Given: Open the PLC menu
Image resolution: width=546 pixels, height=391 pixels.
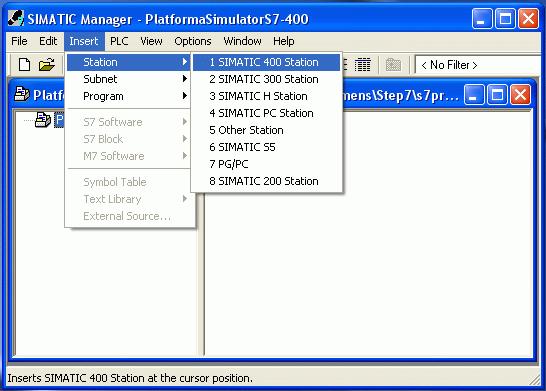Looking at the screenshot, I should (119, 41).
